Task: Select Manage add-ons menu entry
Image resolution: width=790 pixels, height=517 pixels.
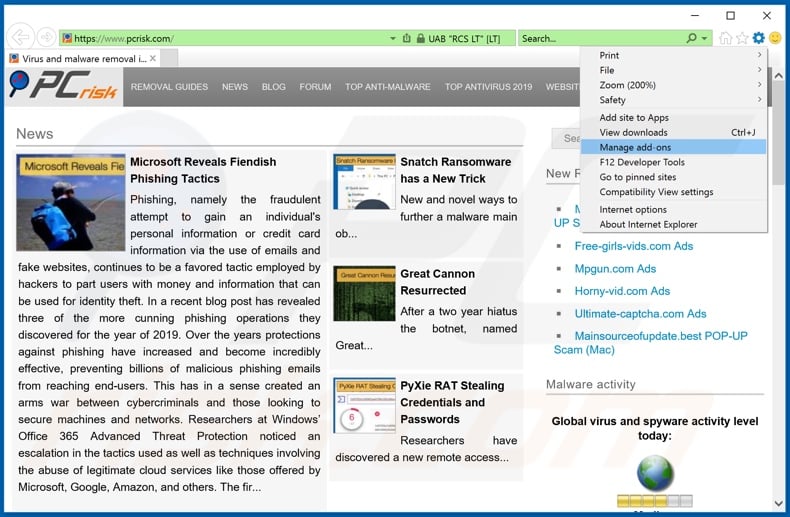Action: click(x=674, y=147)
